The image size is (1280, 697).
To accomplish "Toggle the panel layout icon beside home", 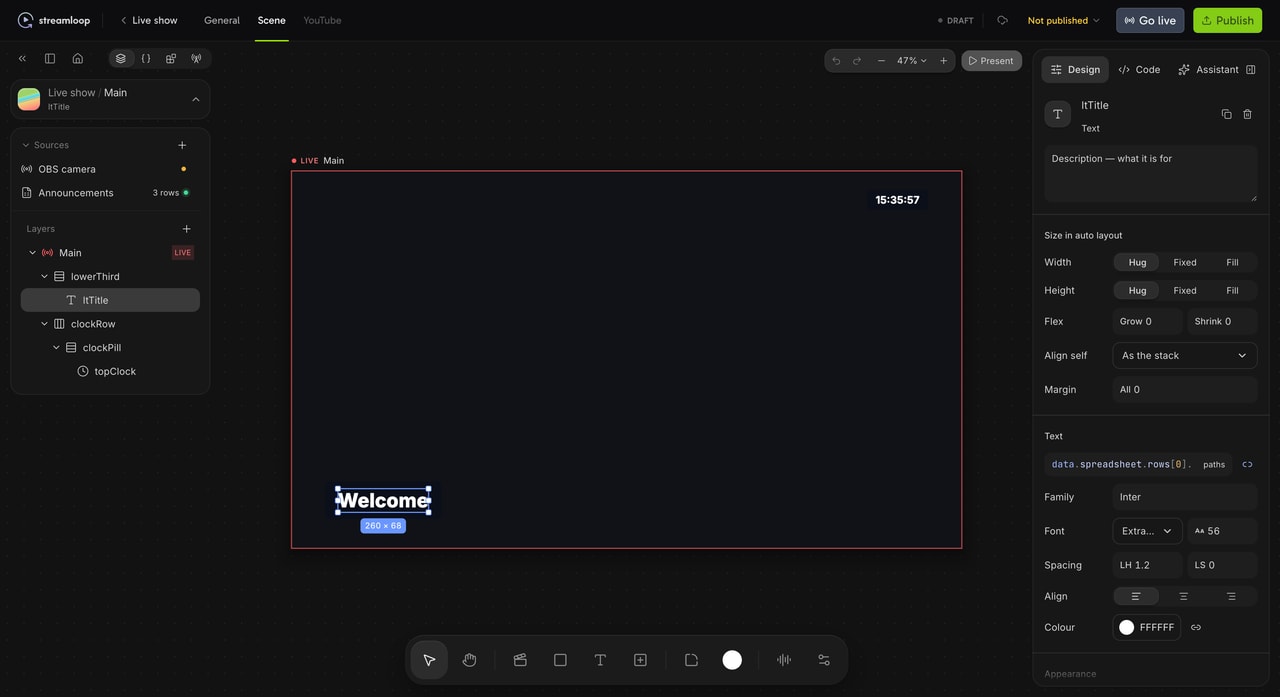I will tap(50, 58).
